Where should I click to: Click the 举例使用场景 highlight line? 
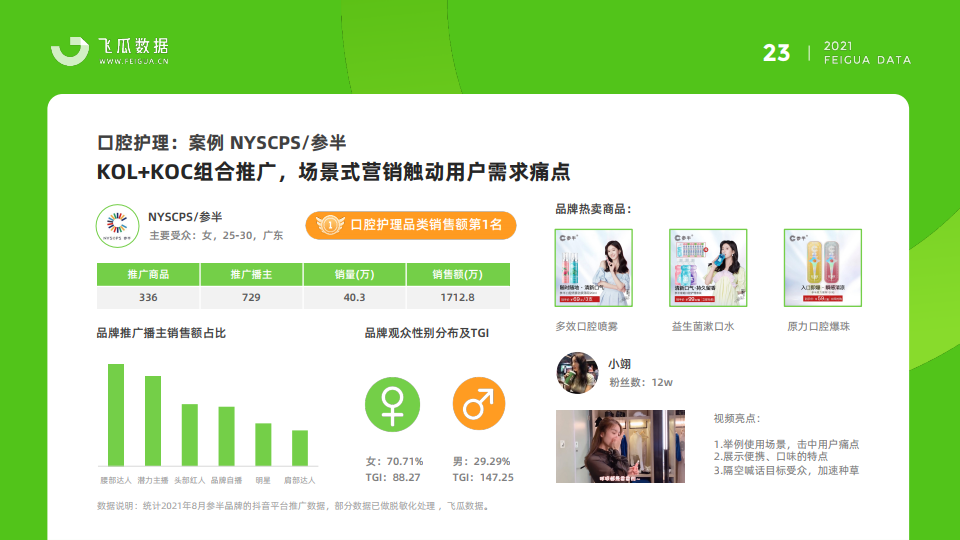(x=787, y=444)
